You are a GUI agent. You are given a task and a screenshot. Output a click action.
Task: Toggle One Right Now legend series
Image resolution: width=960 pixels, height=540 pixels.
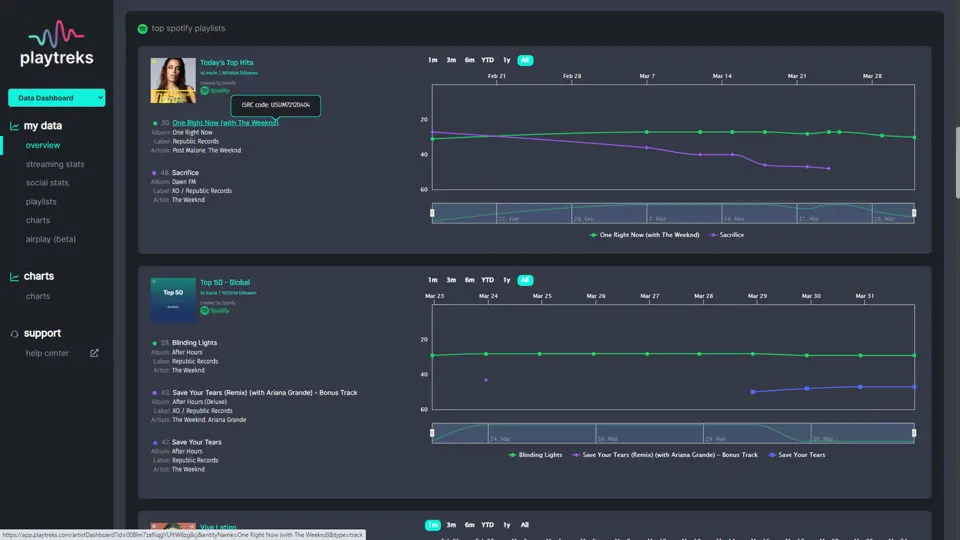[644, 235]
